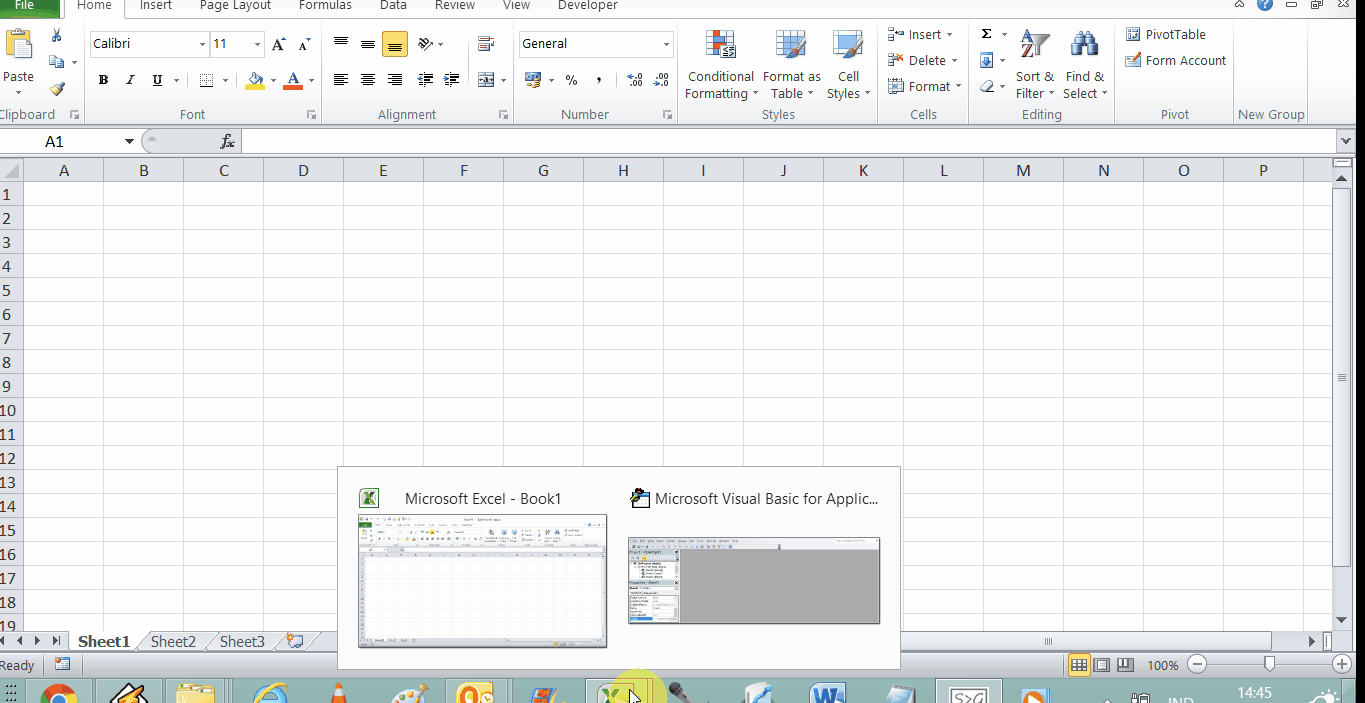Insert a PivotTable
The height and width of the screenshot is (703, 1365).
[1166, 33]
